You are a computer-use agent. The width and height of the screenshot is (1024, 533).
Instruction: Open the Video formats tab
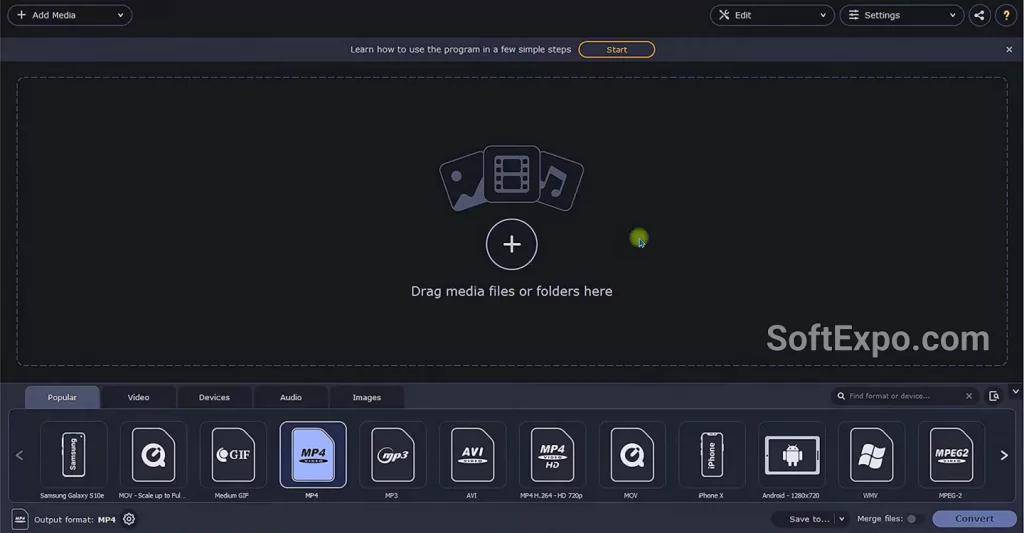(138, 397)
